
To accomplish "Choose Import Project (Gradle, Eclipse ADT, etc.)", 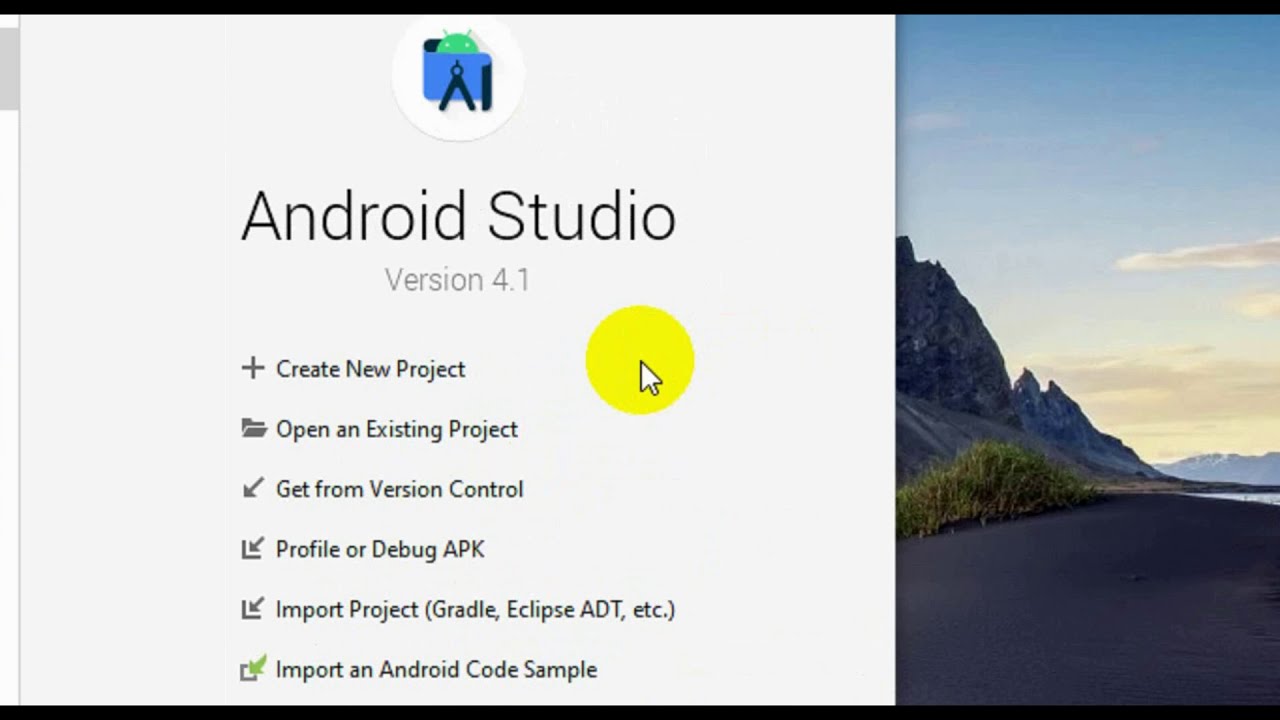I will tap(475, 609).
